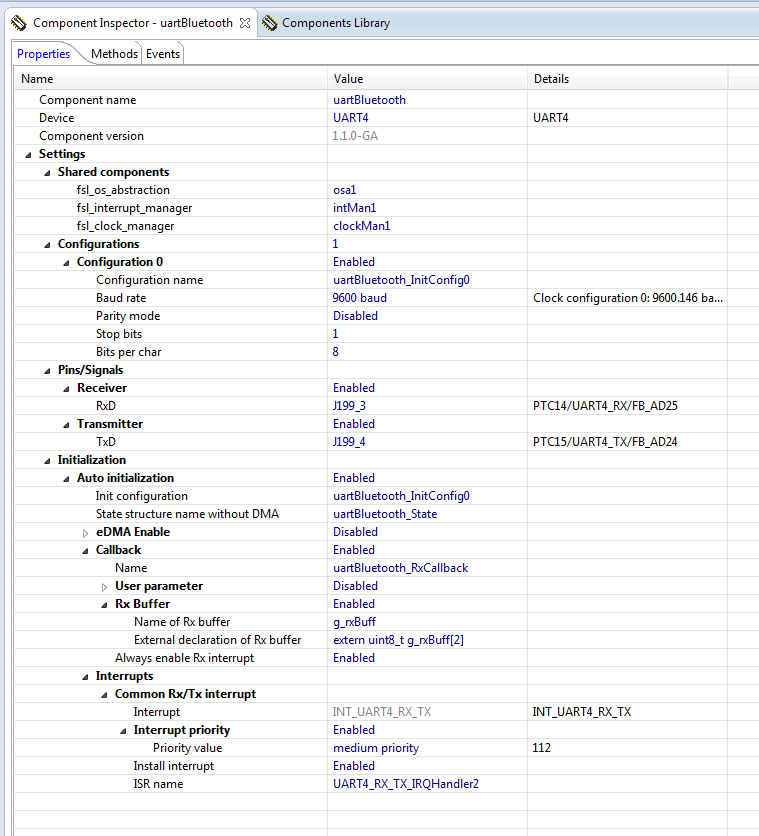Image resolution: width=759 pixels, height=836 pixels.
Task: Toggle the Parity mode Disabled value
Action: pos(355,316)
